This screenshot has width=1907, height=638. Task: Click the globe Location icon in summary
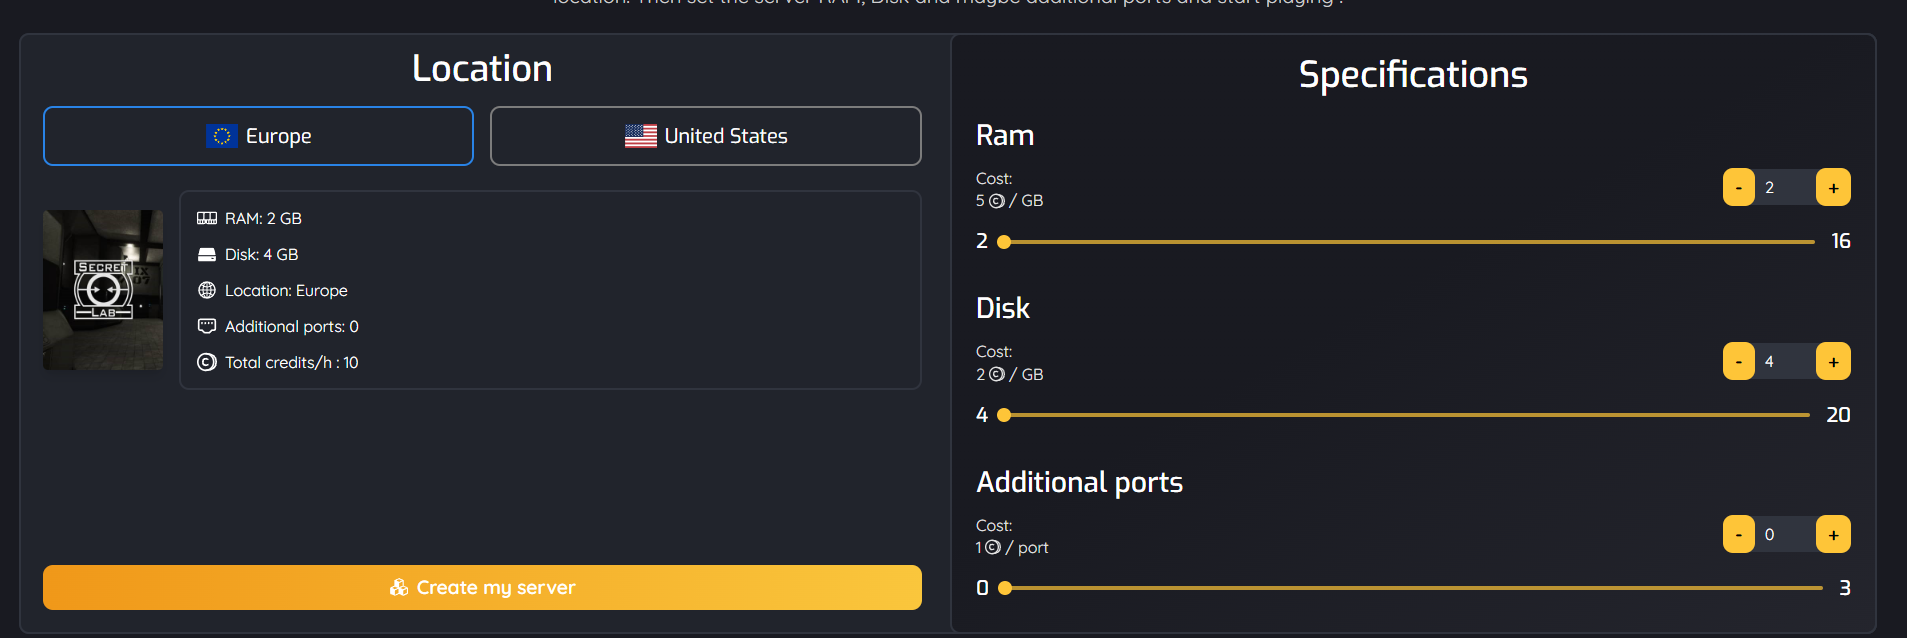207,290
